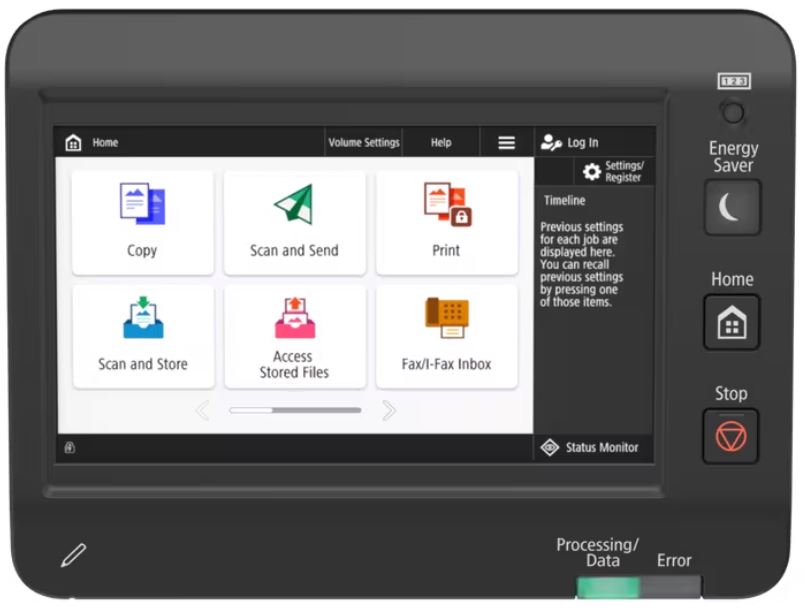Open the Scan and Send function

[x=294, y=222]
